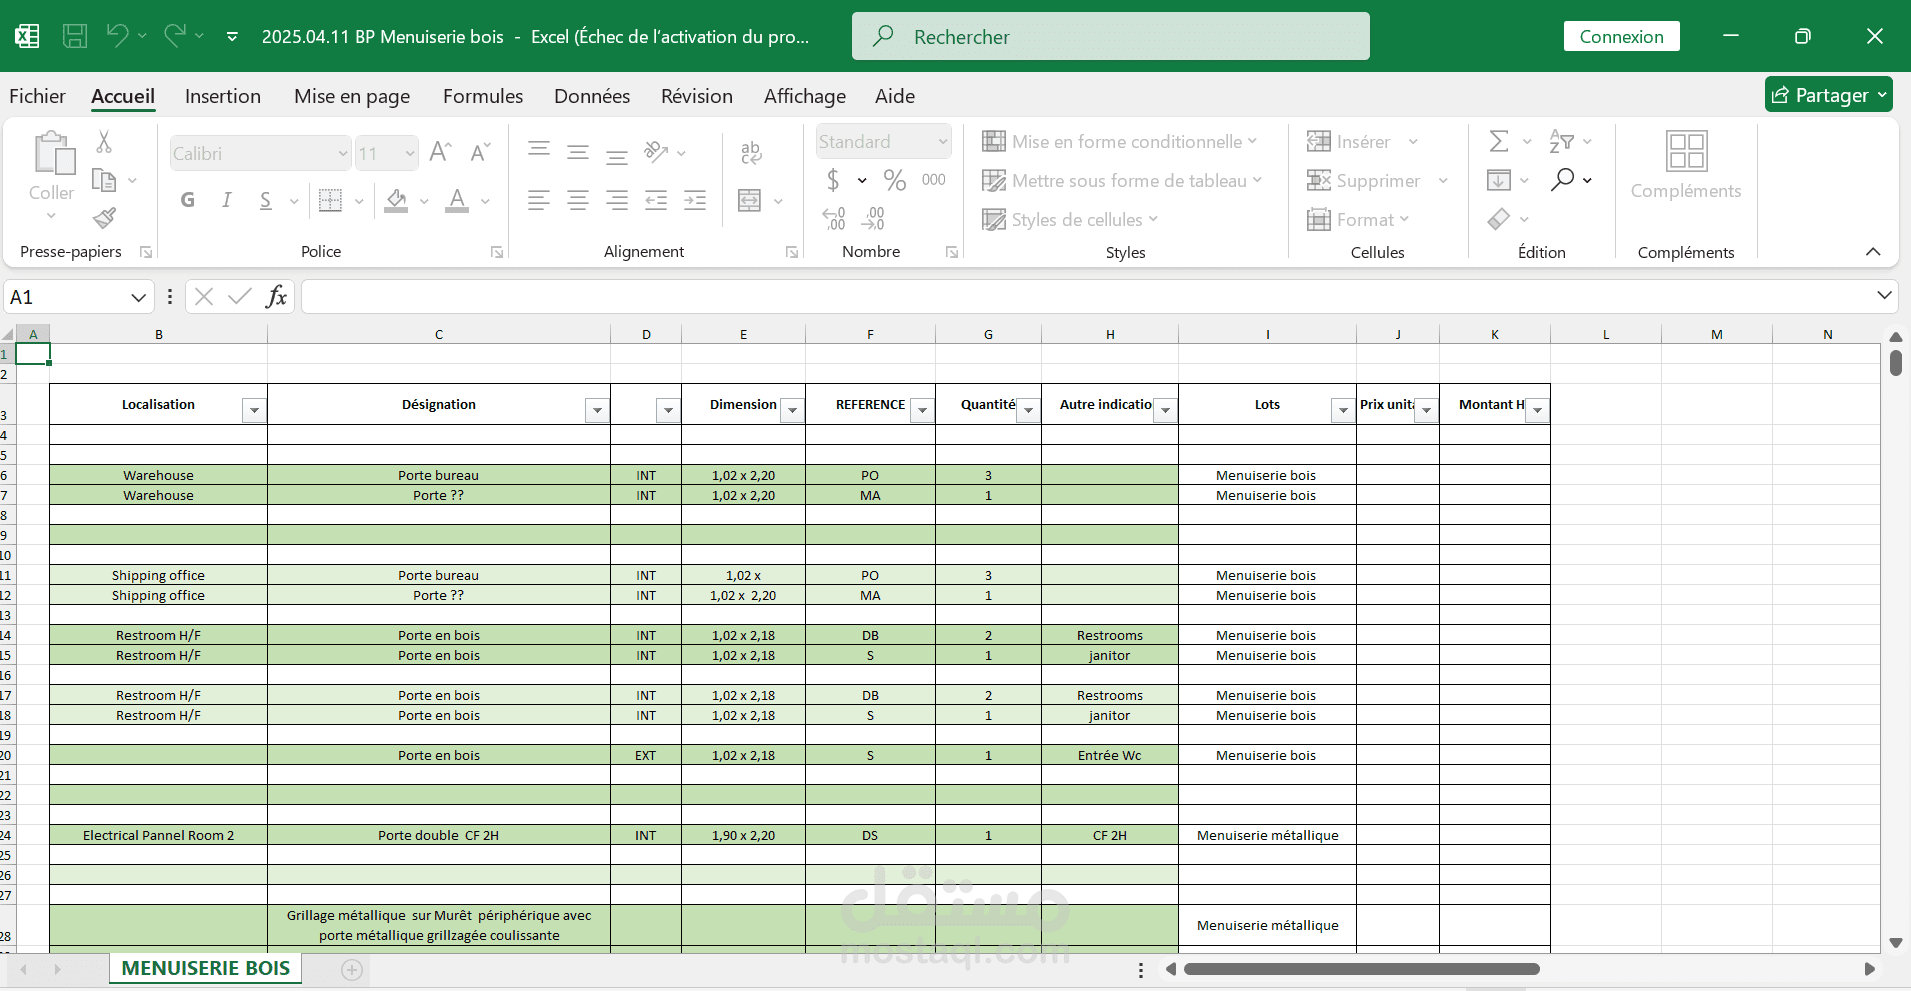Image resolution: width=1911 pixels, height=991 pixels.
Task: Toggle bold with the G button
Action: click(188, 200)
